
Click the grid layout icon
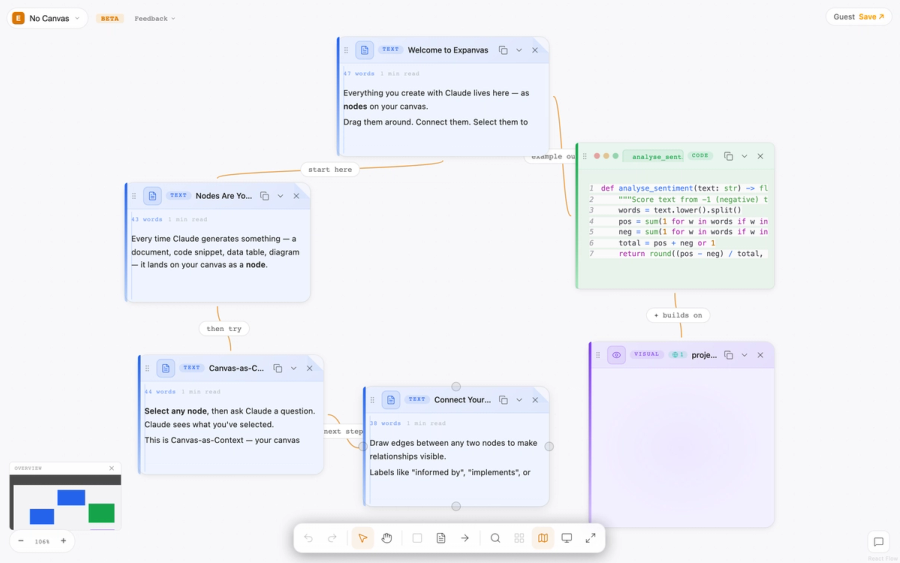point(519,538)
